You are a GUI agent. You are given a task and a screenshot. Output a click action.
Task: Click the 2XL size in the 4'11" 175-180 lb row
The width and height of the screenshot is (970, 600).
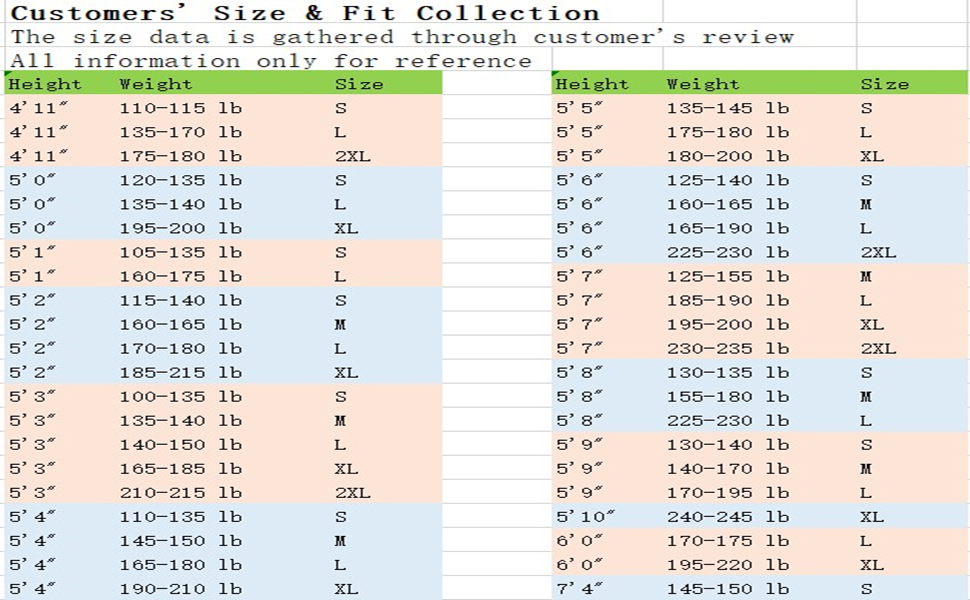pos(353,156)
